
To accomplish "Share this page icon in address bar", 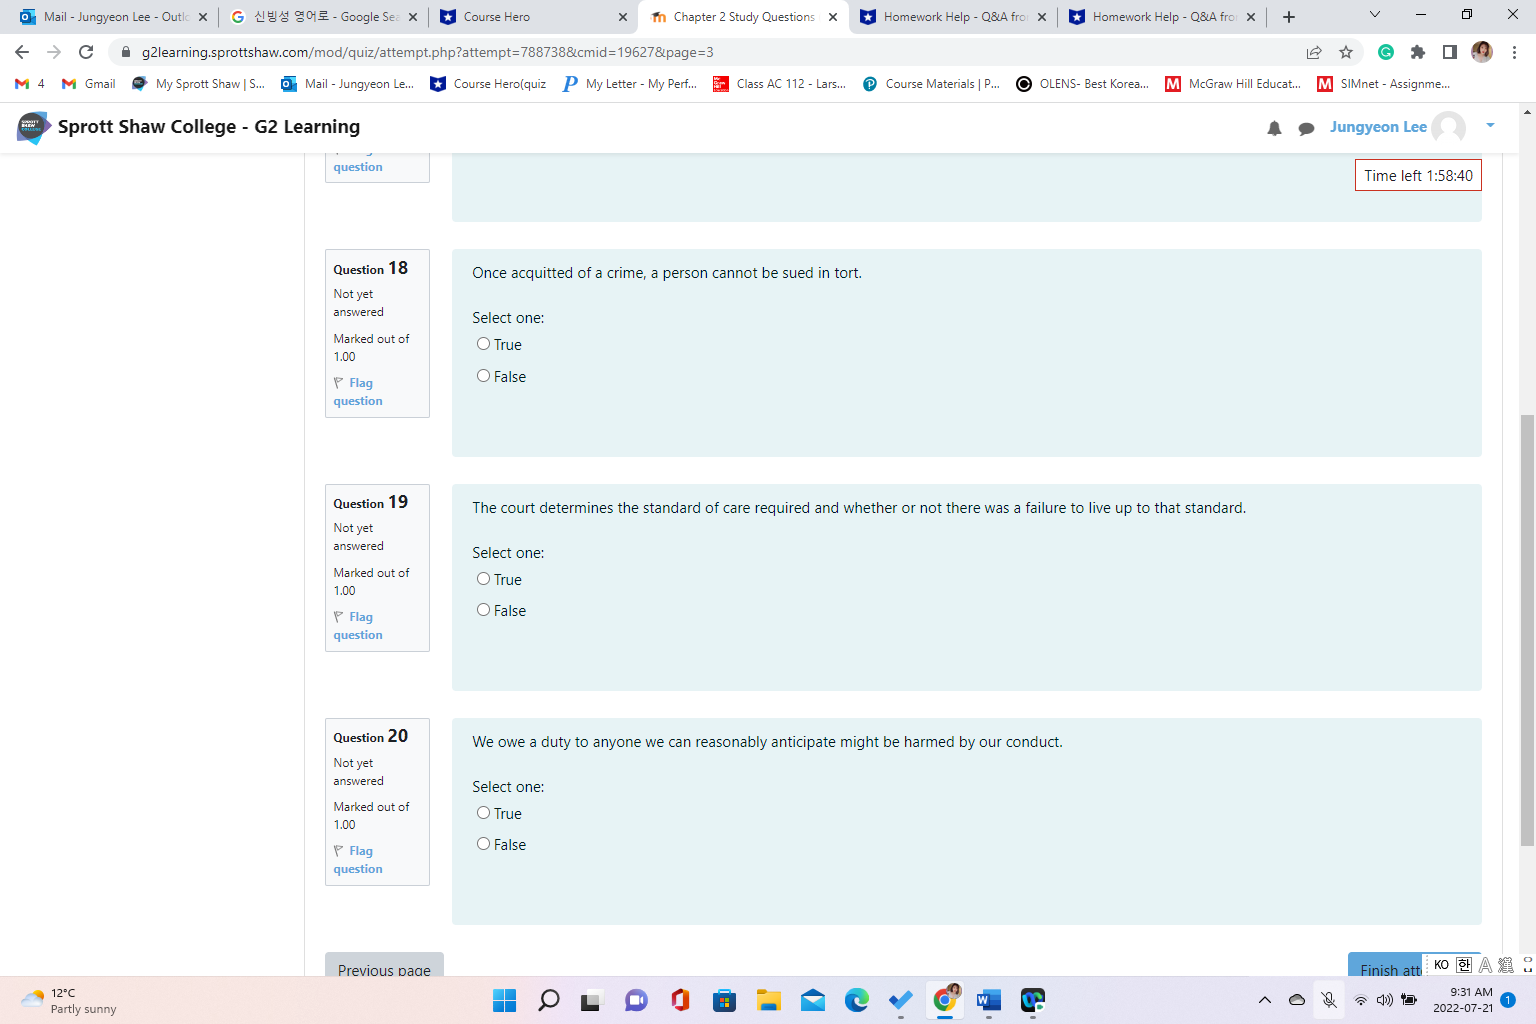I will [1314, 52].
